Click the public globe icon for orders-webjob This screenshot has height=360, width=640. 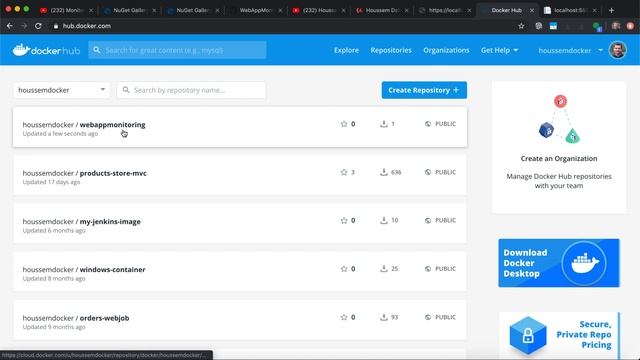(x=428, y=317)
